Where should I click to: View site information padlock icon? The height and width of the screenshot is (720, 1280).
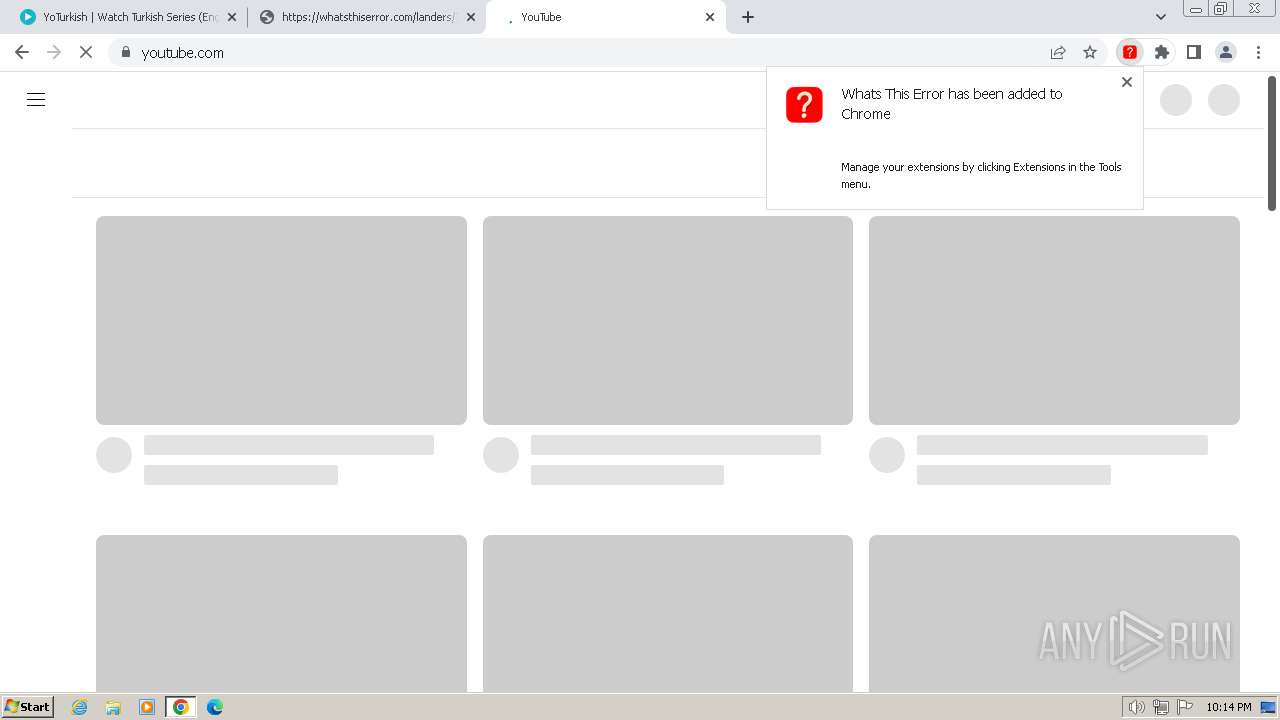(x=125, y=52)
